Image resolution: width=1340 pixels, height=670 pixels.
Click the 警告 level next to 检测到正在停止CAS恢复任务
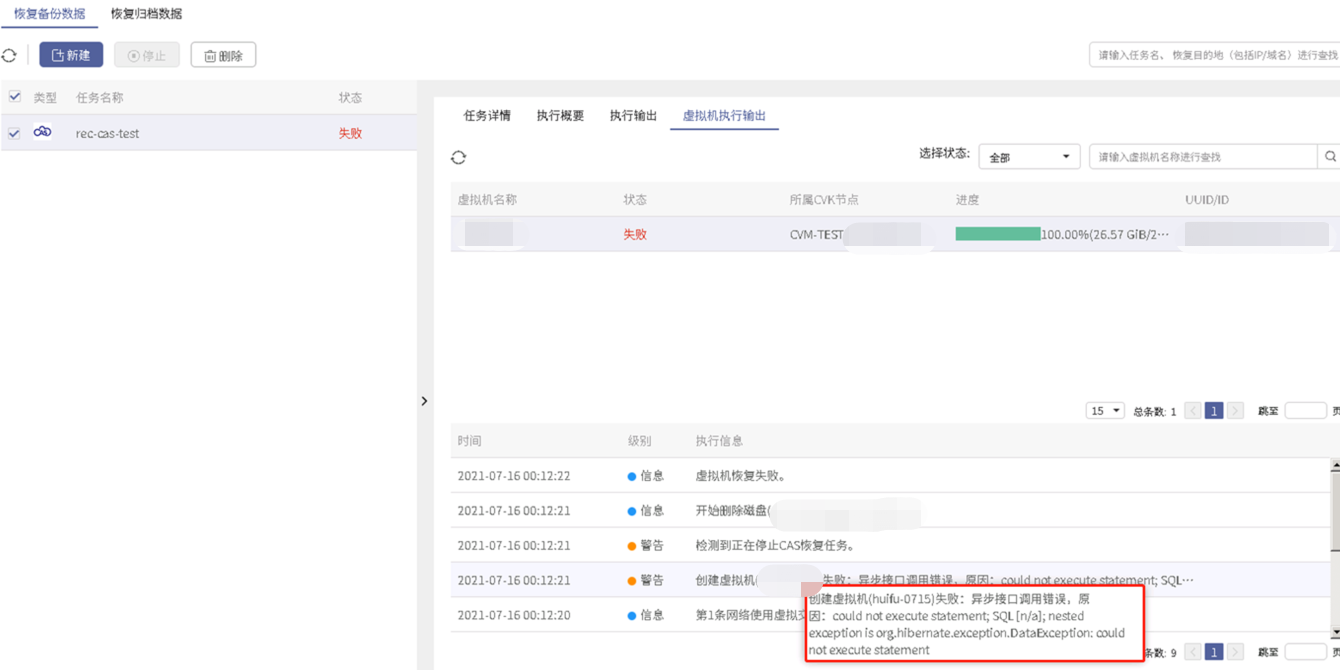[x=645, y=546]
